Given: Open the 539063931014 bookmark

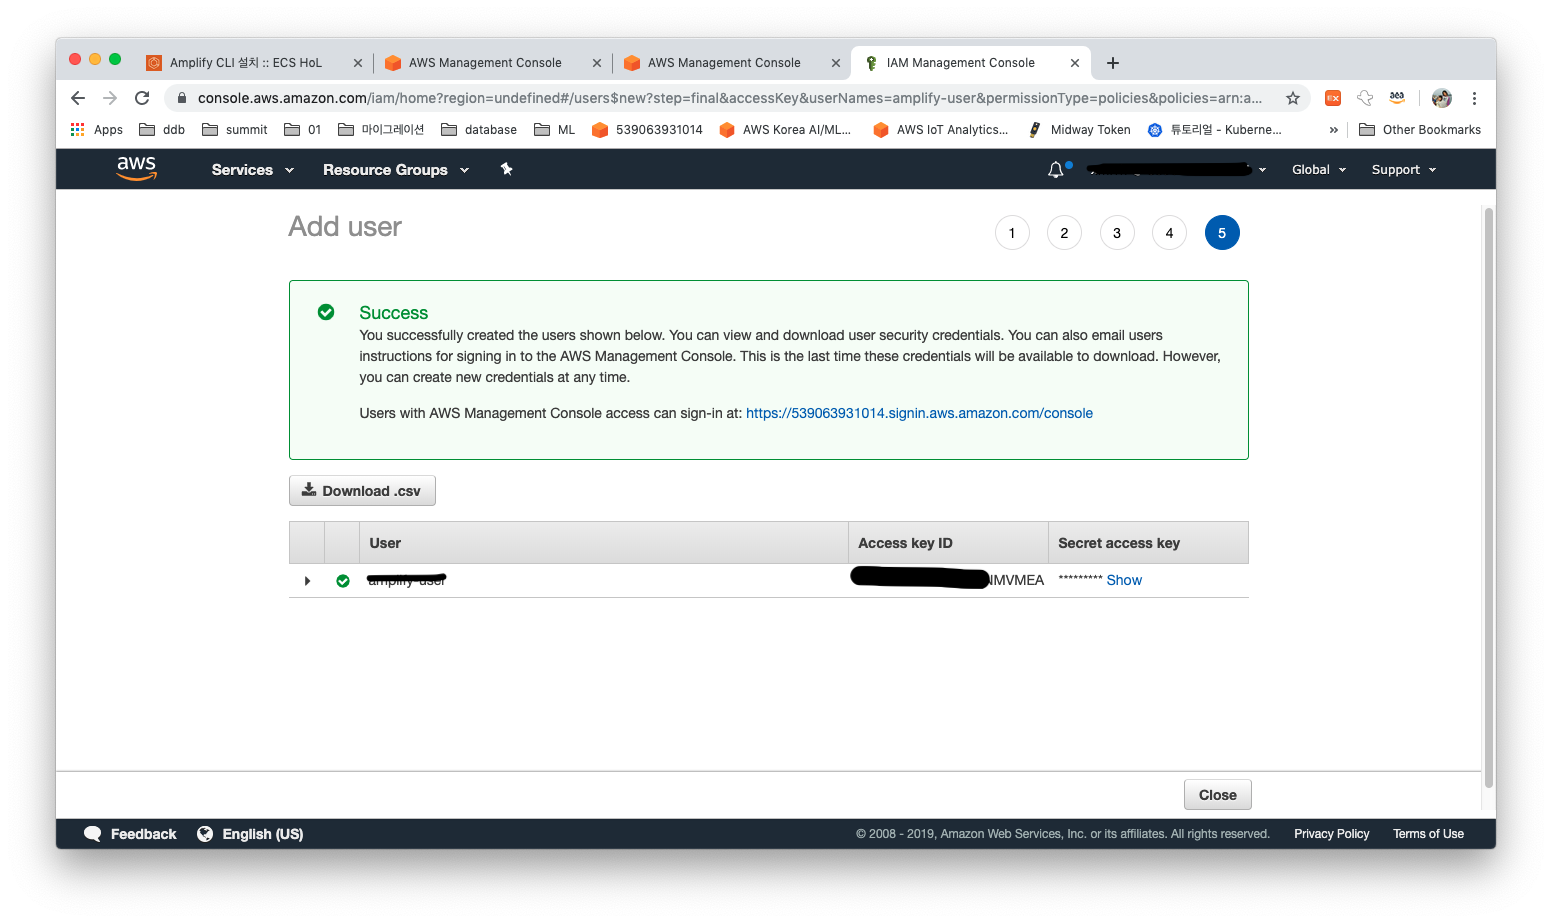Looking at the screenshot, I should [x=647, y=130].
